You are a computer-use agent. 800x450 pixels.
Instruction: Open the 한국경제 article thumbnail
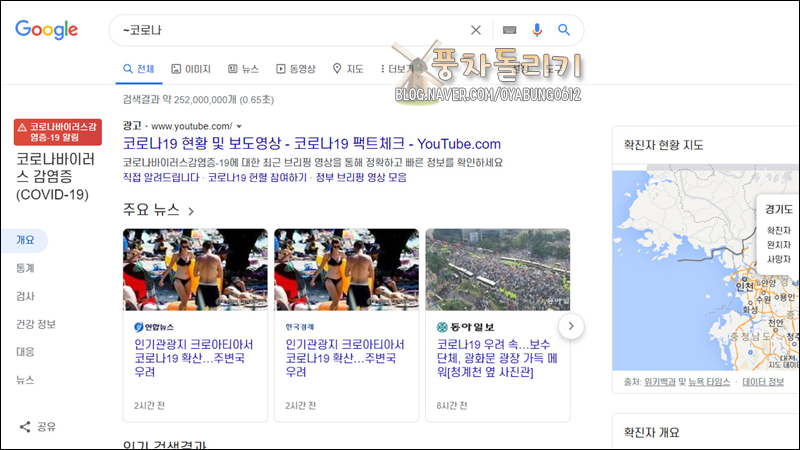coord(346,269)
